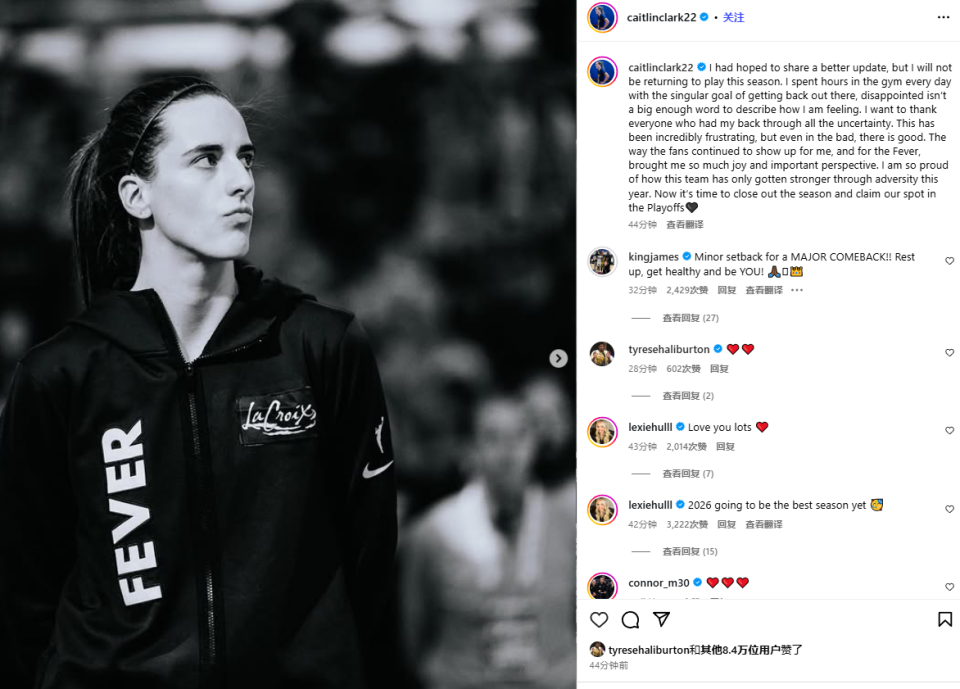Share the post via paper plane icon
Viewport: 960px width, 689px height.
click(x=661, y=619)
